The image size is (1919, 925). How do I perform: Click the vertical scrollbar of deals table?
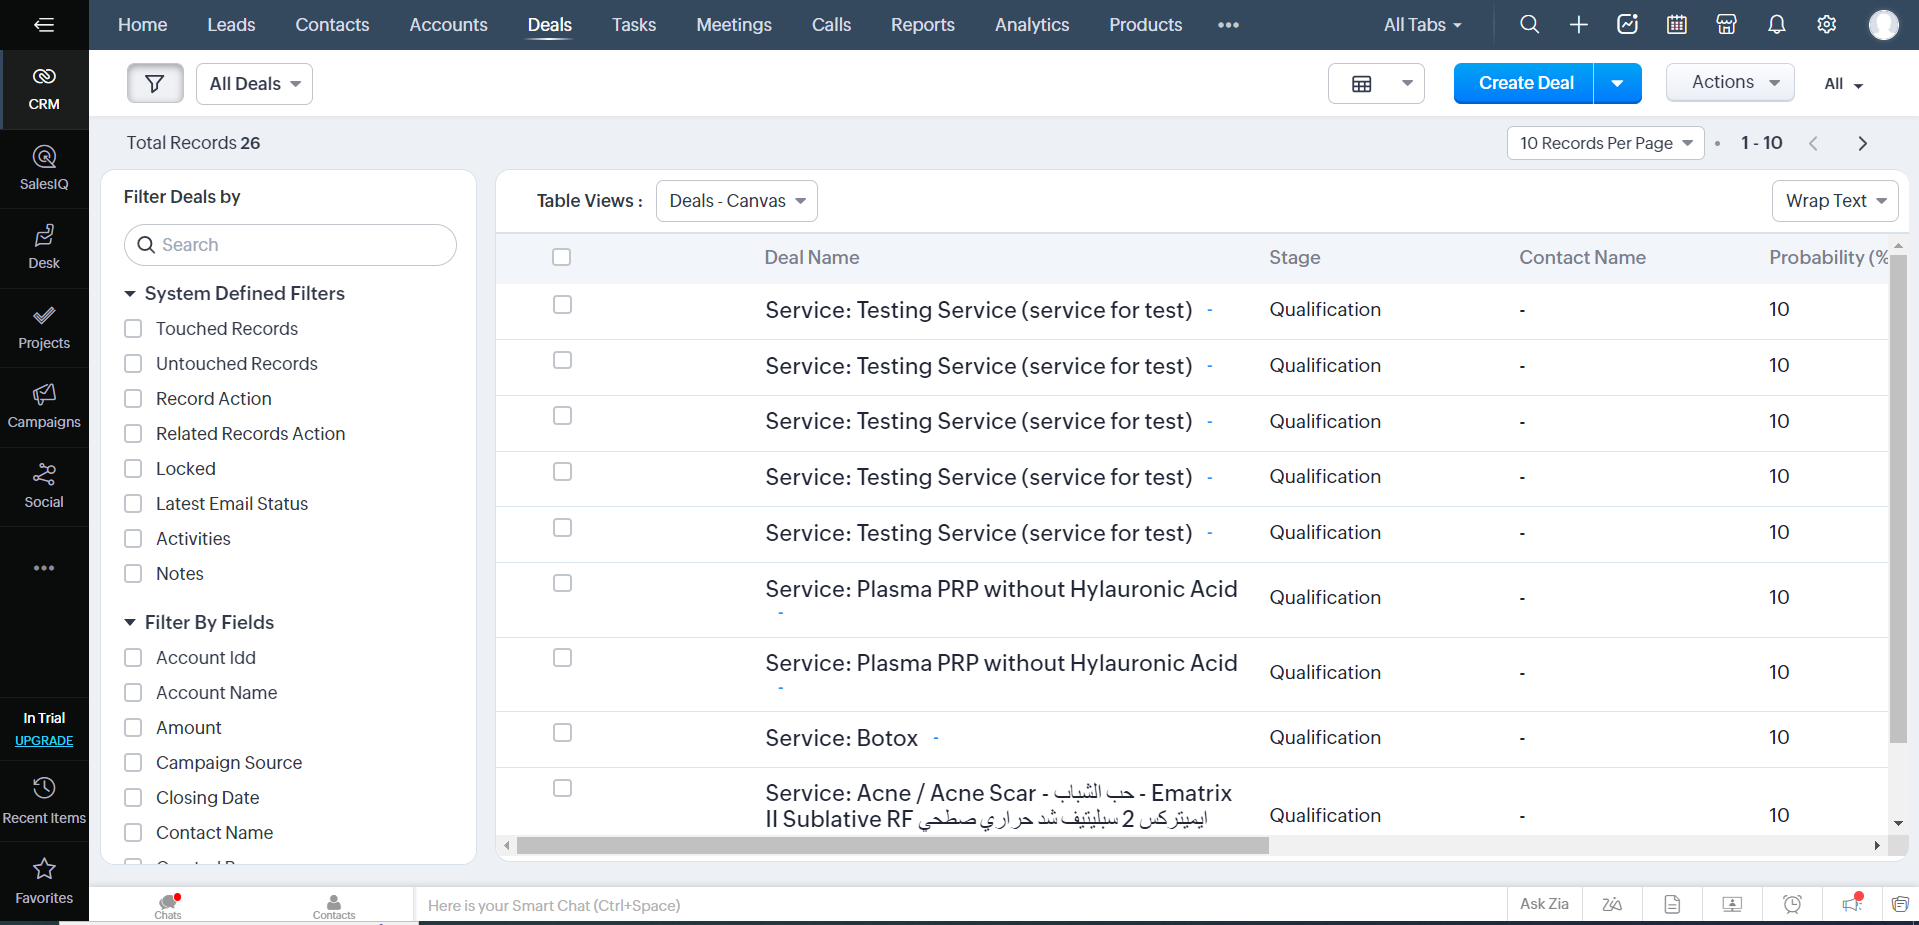click(1898, 497)
